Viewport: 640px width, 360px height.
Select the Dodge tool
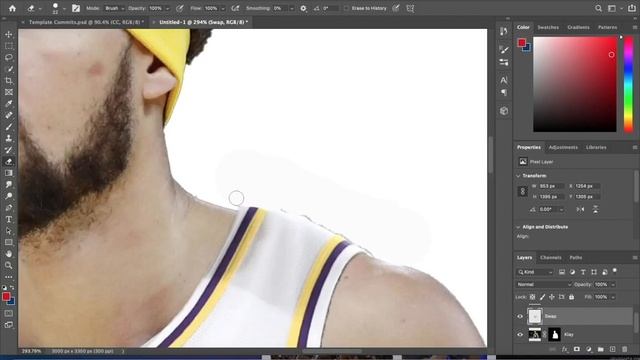pyautogui.click(x=9, y=196)
